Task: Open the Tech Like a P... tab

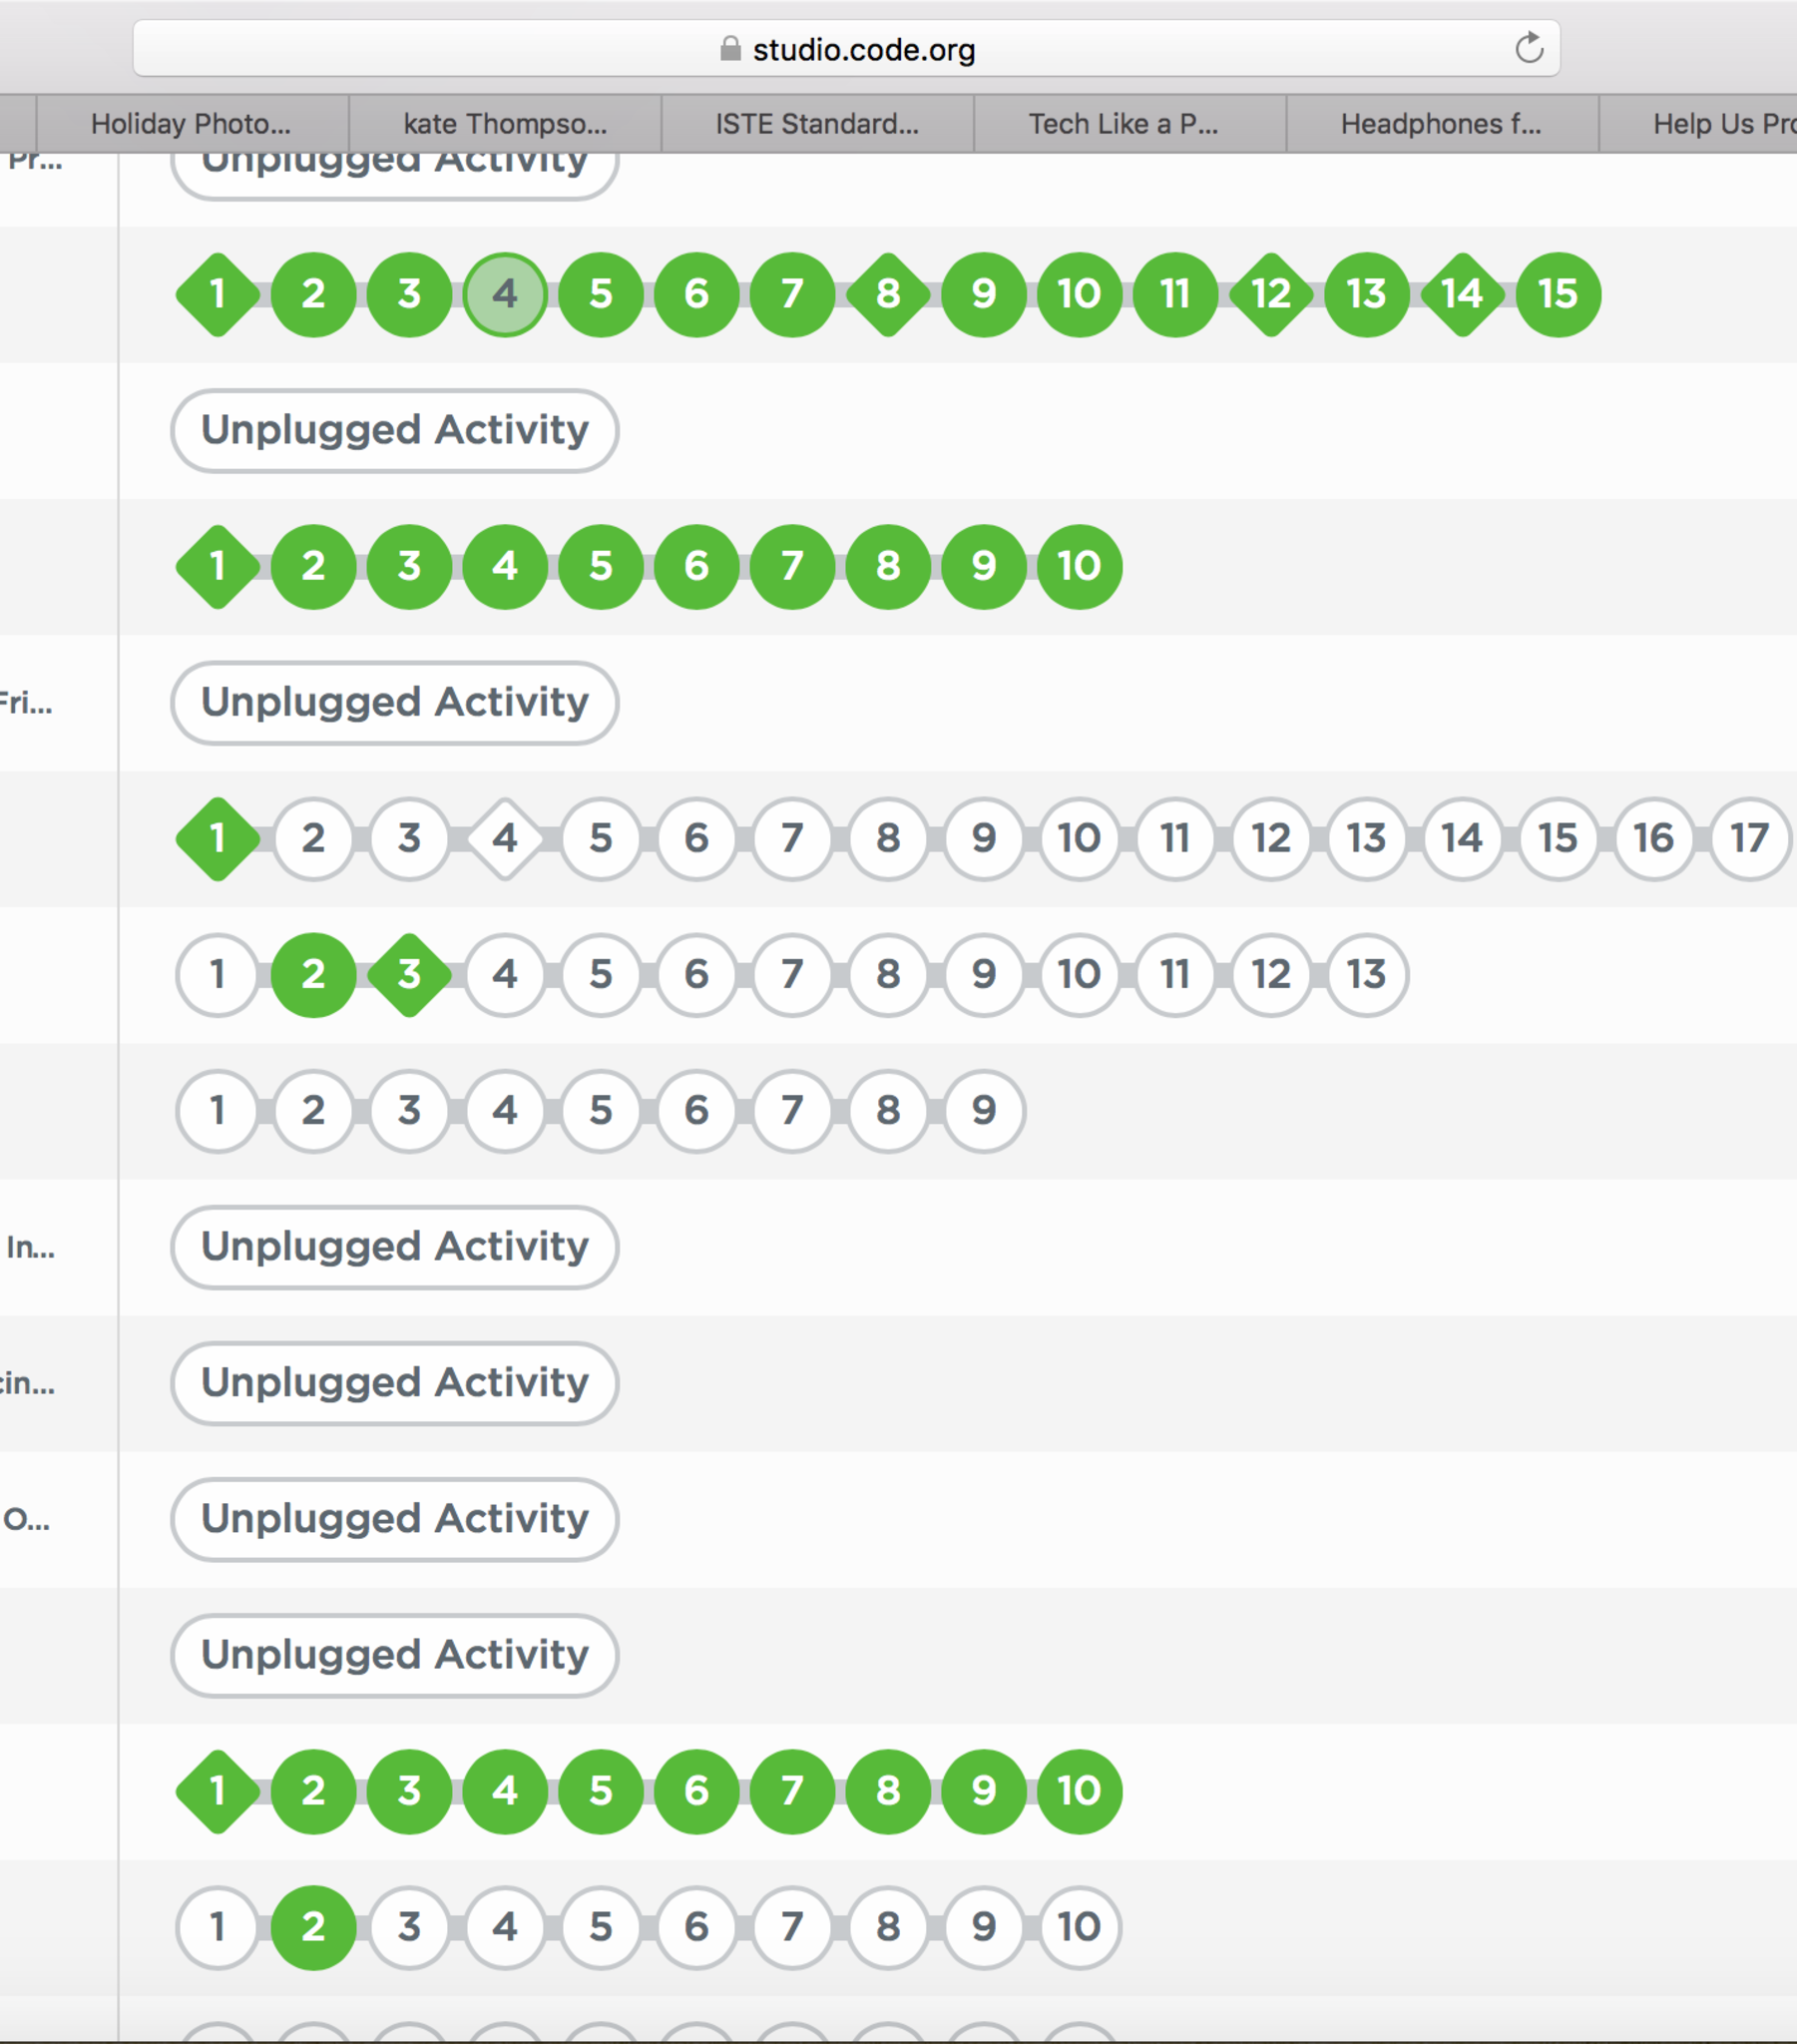Action: (x=1123, y=124)
